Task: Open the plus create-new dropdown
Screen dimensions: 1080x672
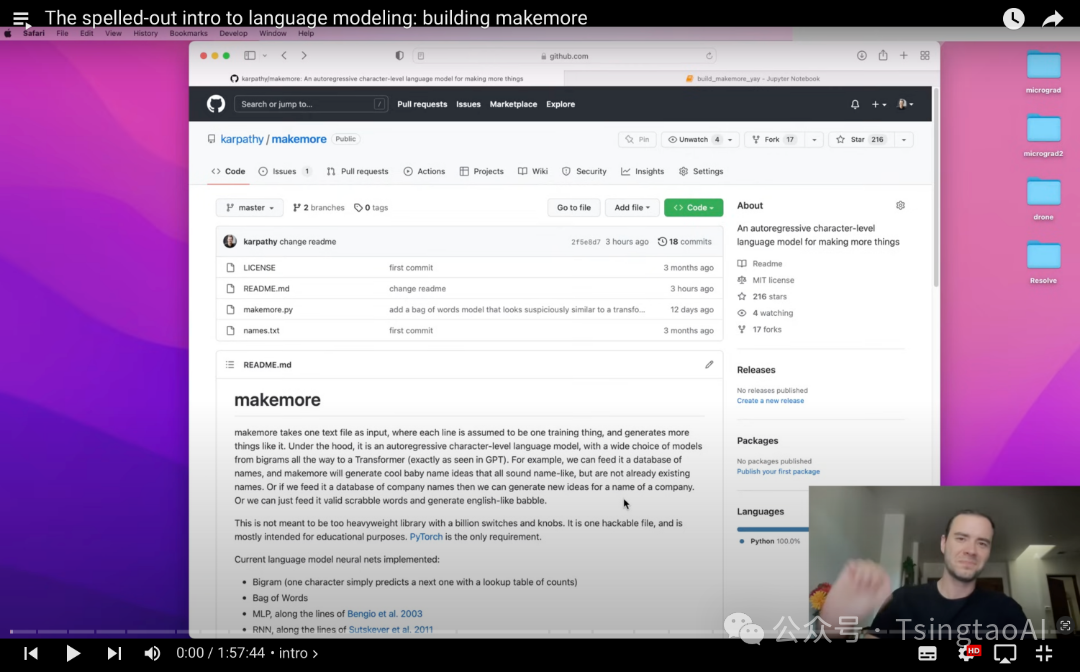Action: [879, 104]
